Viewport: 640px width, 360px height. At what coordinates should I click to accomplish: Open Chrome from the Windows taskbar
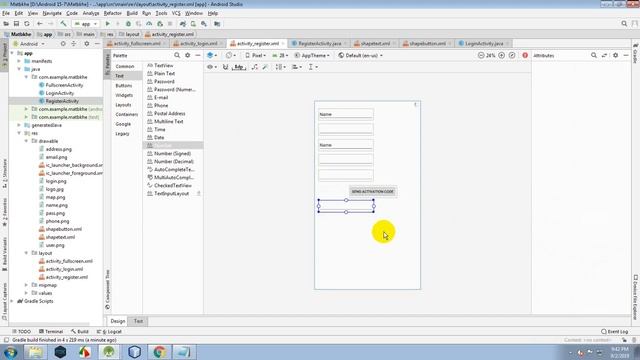(x=159, y=351)
